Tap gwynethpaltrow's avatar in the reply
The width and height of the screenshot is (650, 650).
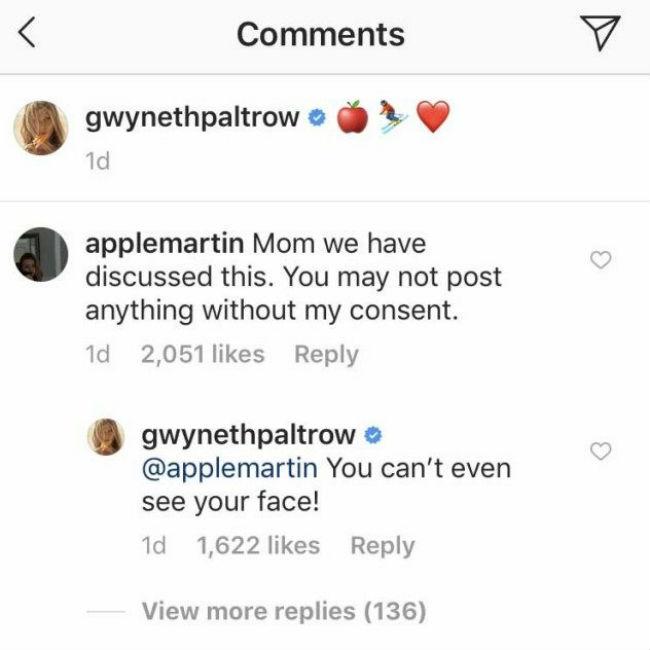112,439
